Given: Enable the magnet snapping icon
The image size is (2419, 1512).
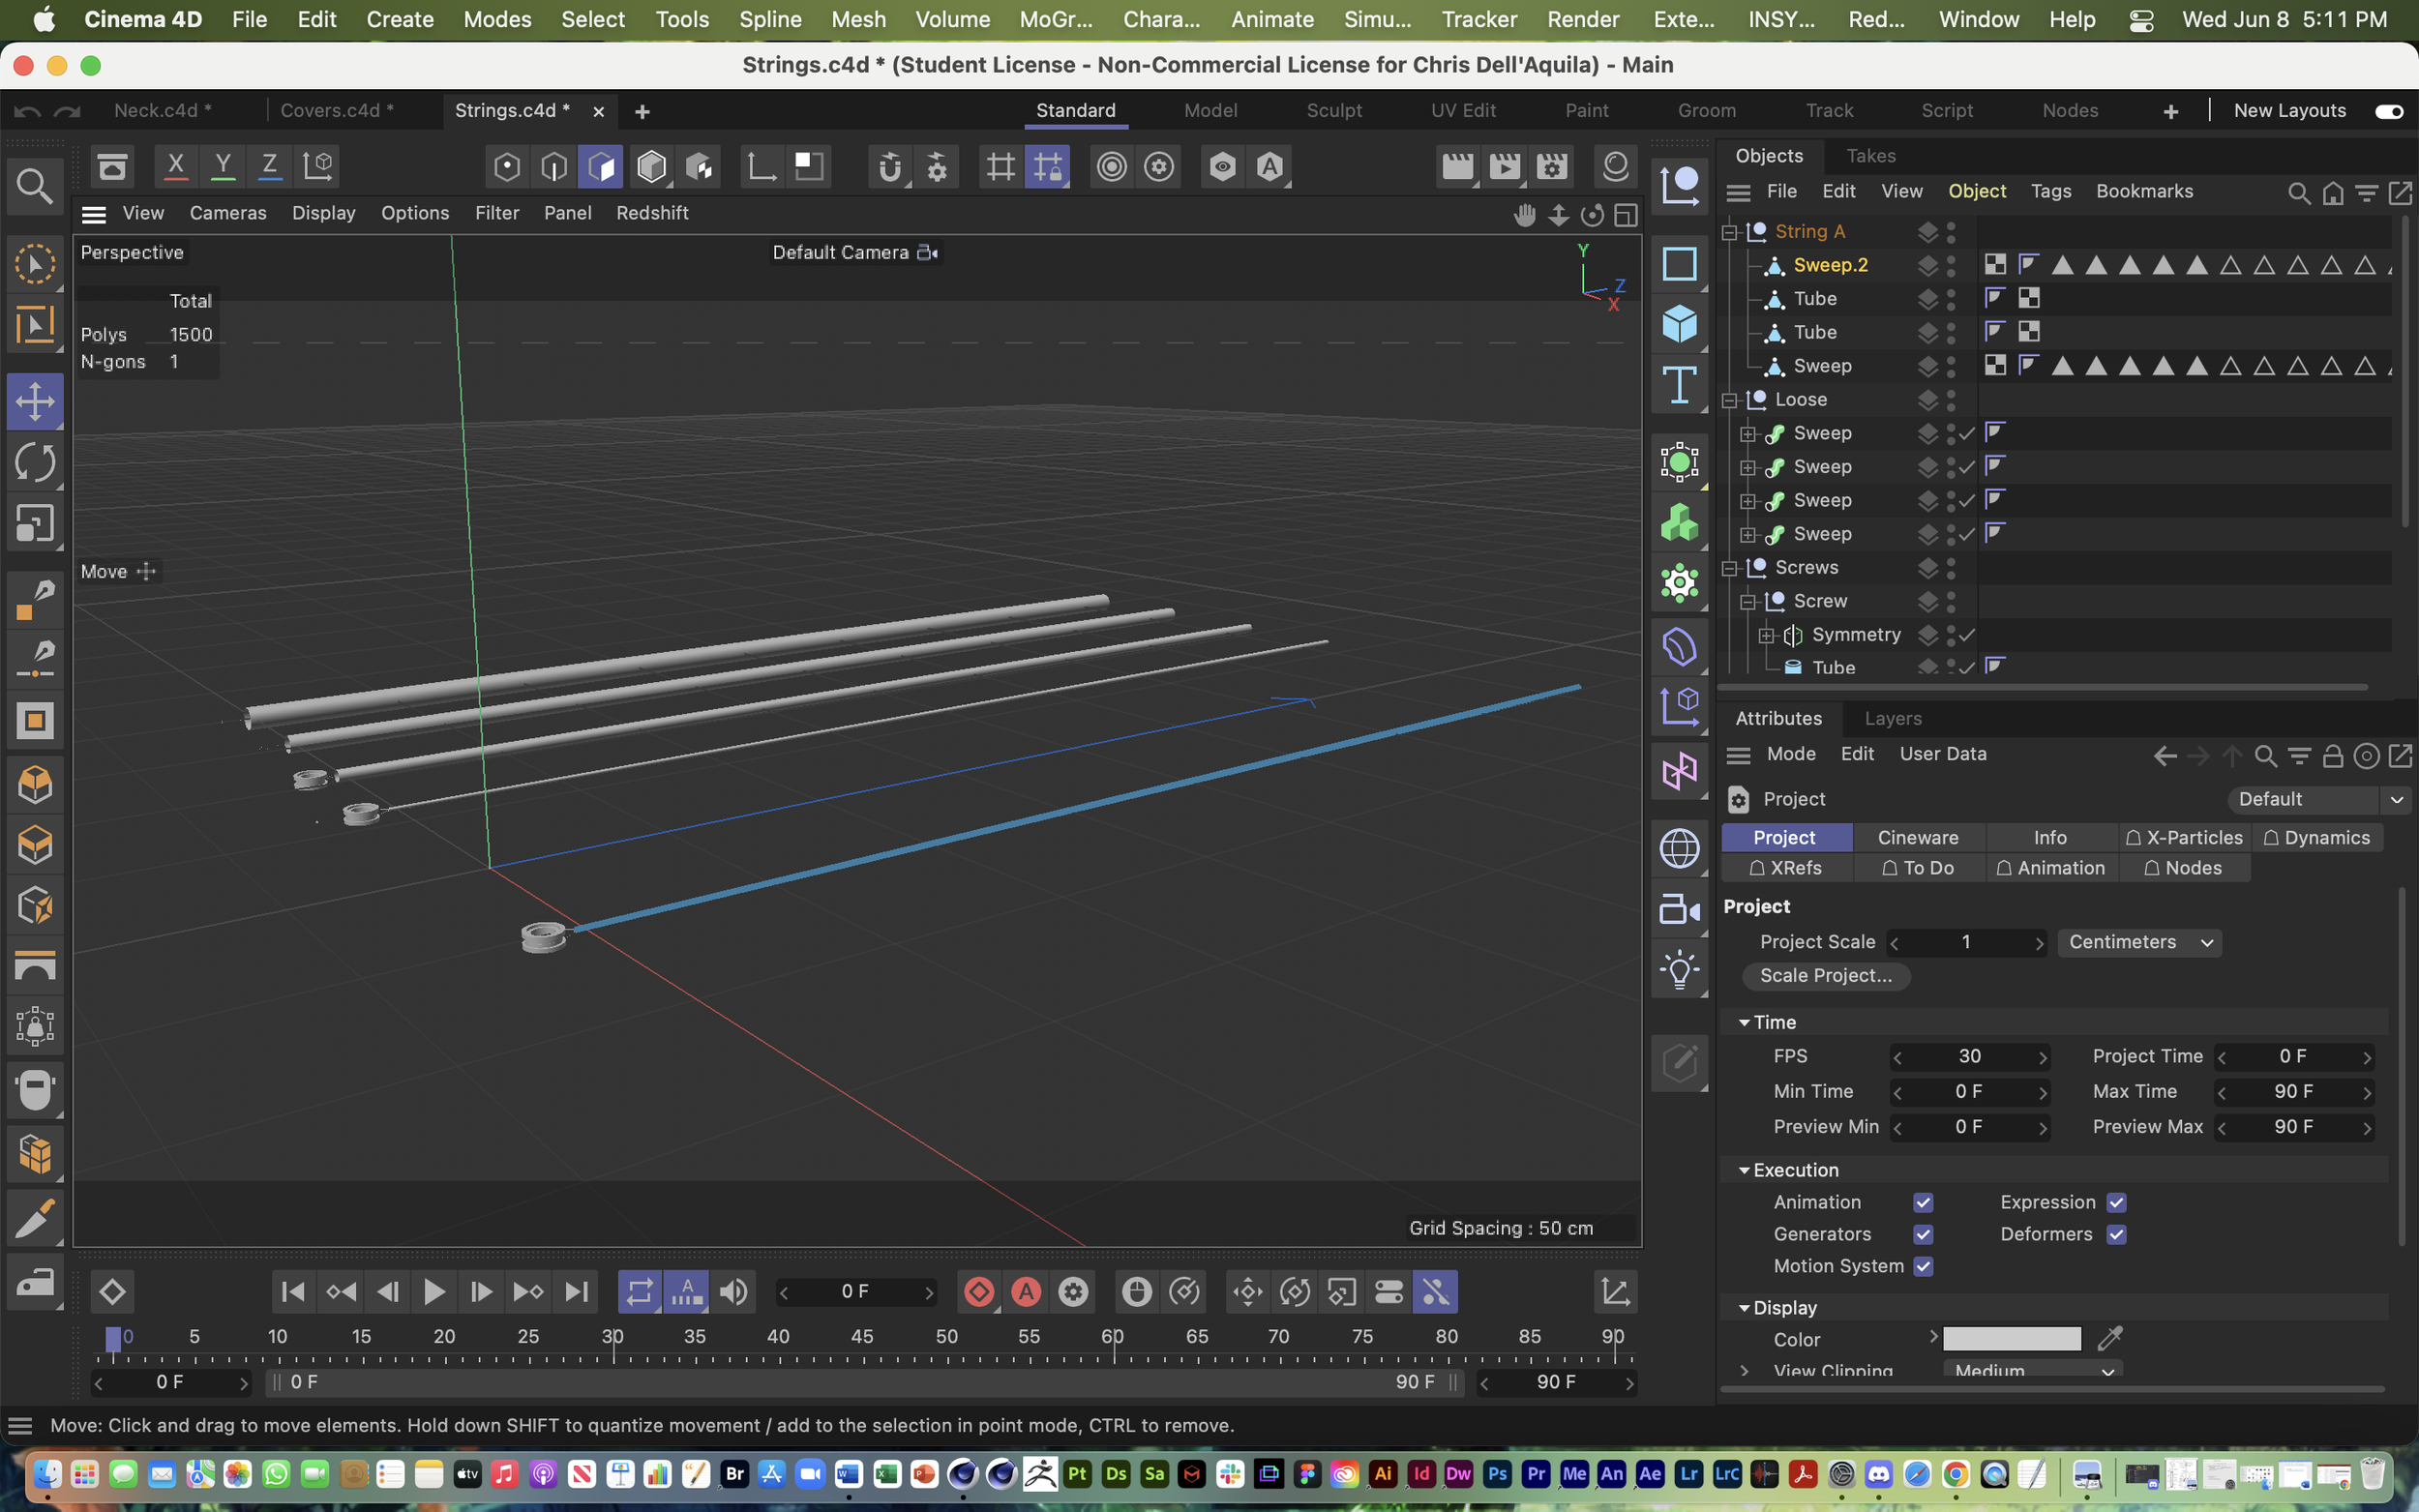Looking at the screenshot, I should coord(891,167).
